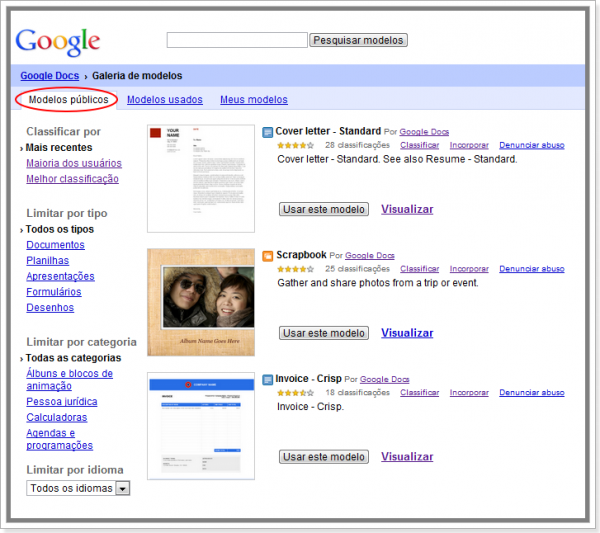Open the Scrapbook template thumbnail
Image resolution: width=600 pixels, height=533 pixels.
tap(201, 302)
